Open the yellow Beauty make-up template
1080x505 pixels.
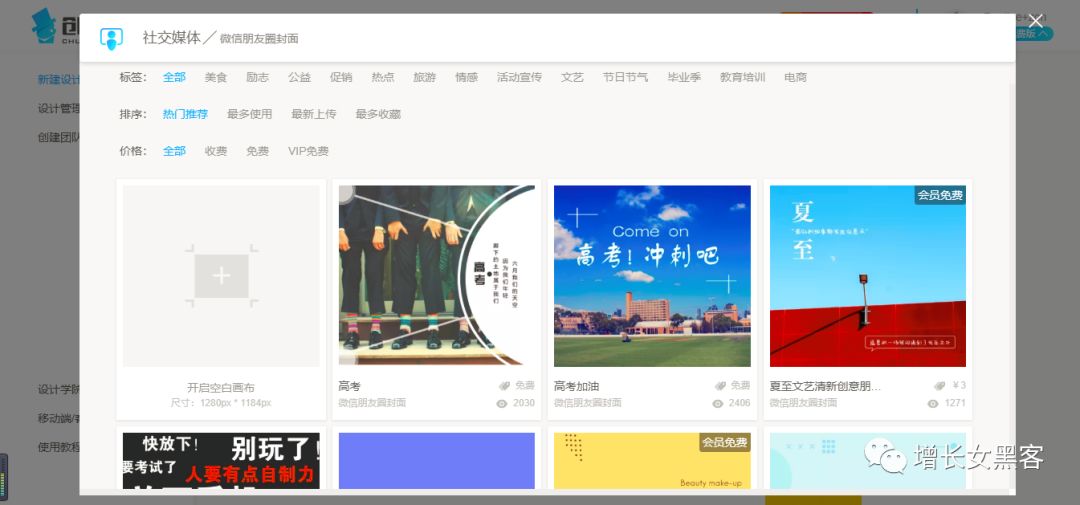pos(652,461)
